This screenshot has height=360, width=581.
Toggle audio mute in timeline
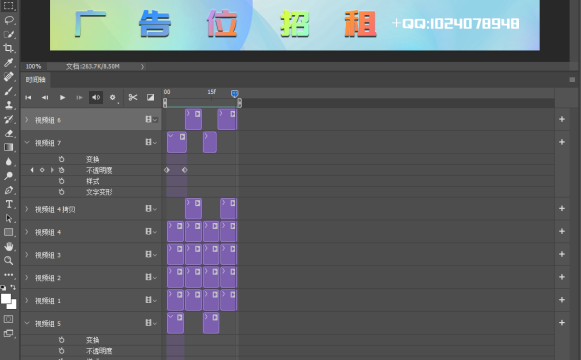pyautogui.click(x=96, y=97)
